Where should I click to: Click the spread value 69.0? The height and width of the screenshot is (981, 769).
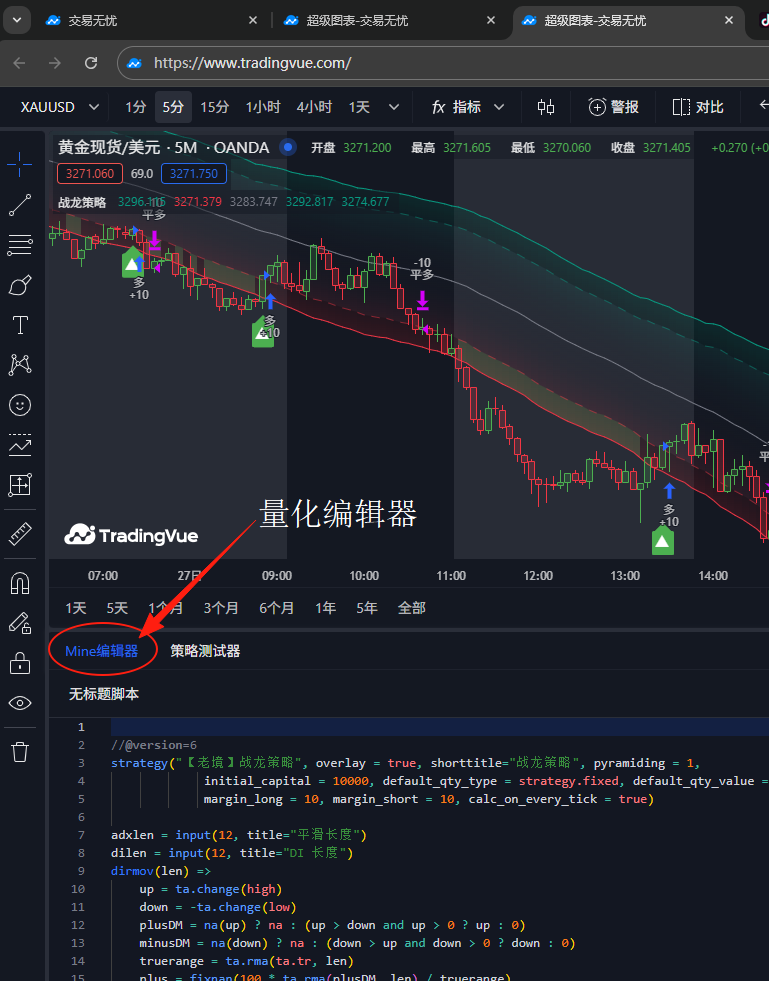click(x=142, y=173)
